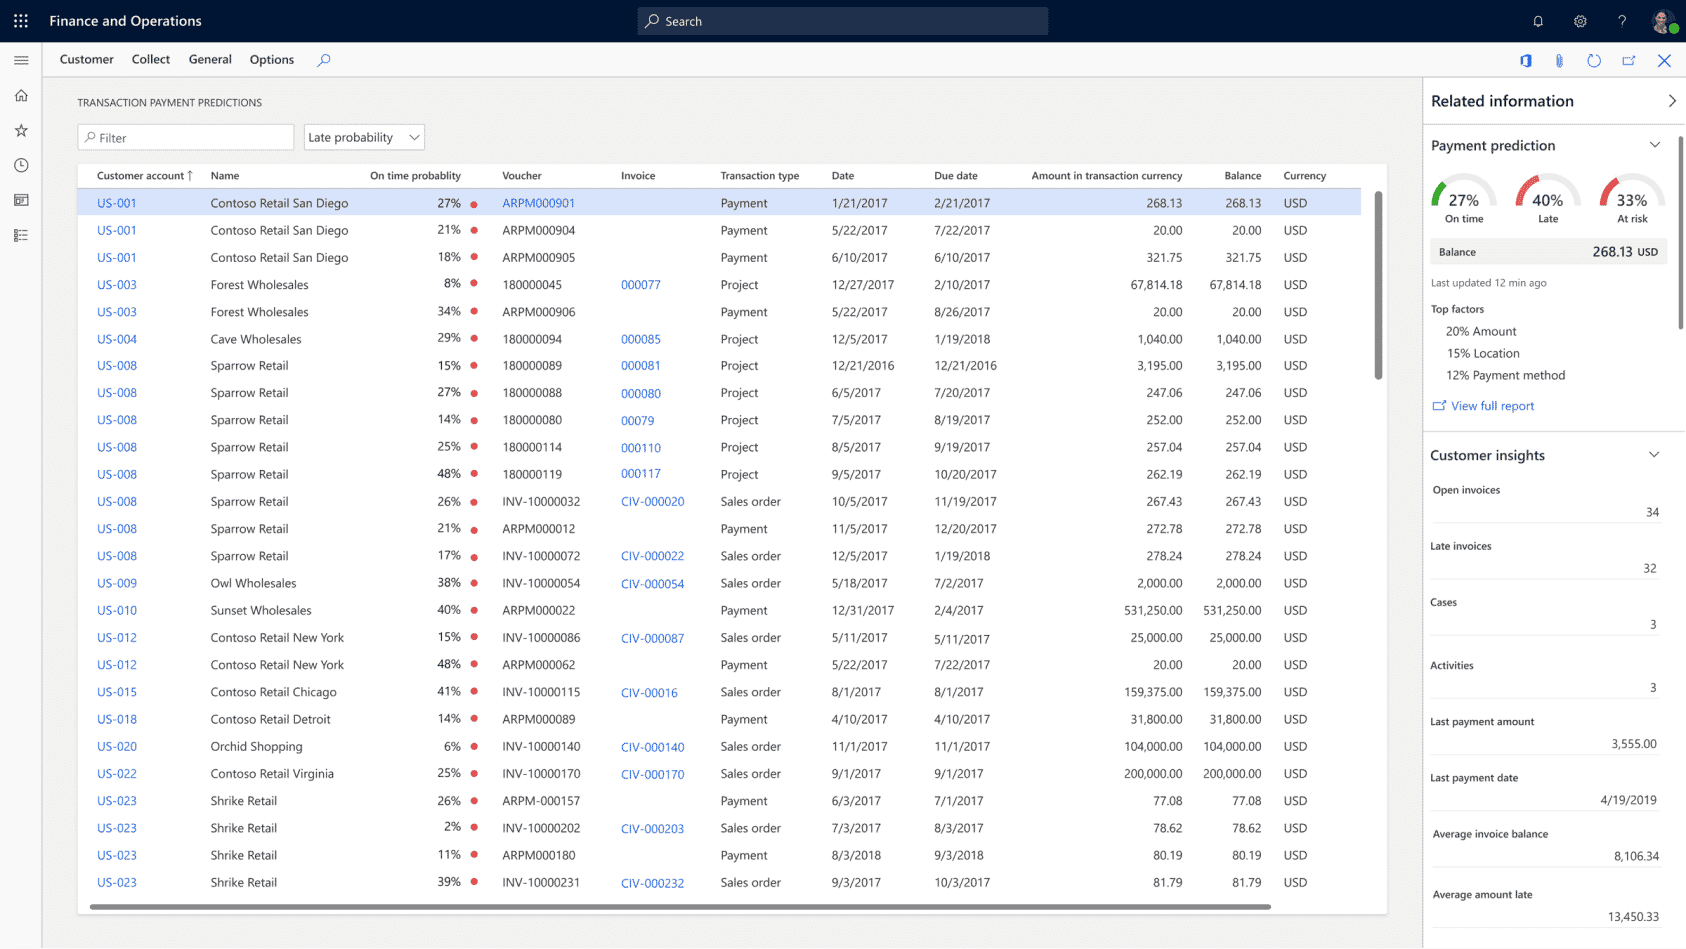Open notifications bell icon
Viewport: 1686px width, 949px height.
(1538, 21)
